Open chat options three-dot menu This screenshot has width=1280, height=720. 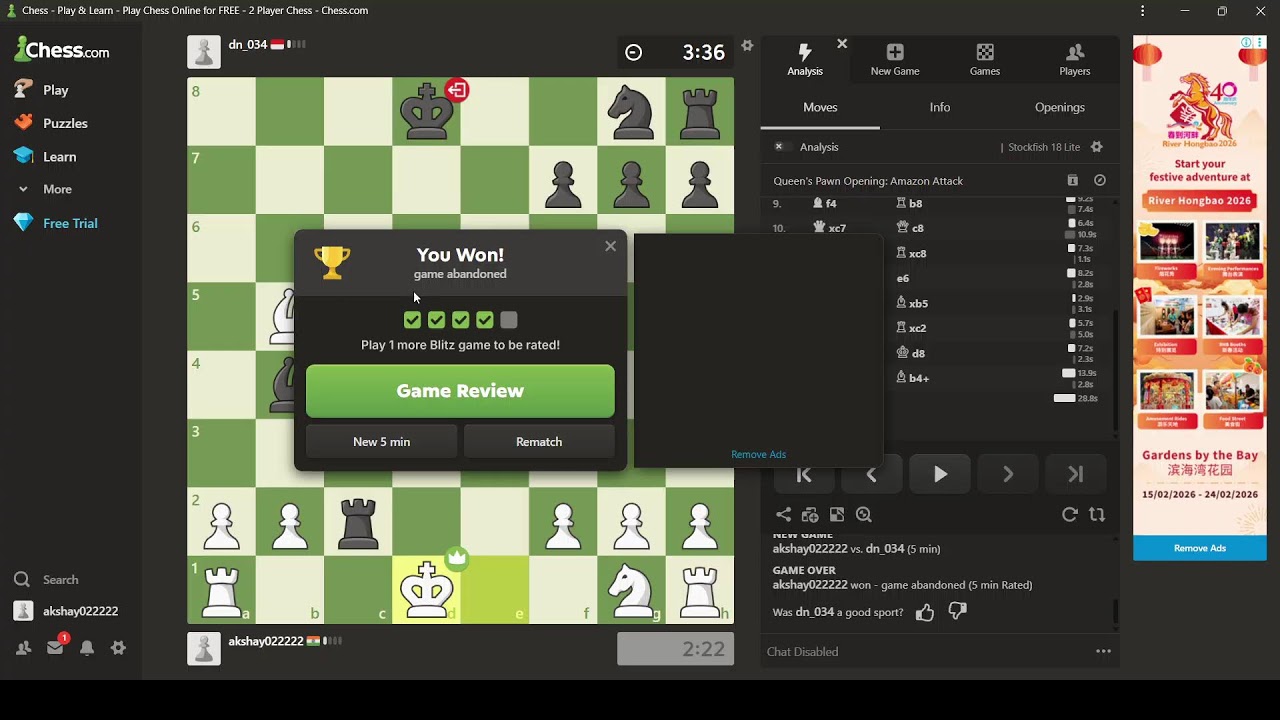(1103, 652)
